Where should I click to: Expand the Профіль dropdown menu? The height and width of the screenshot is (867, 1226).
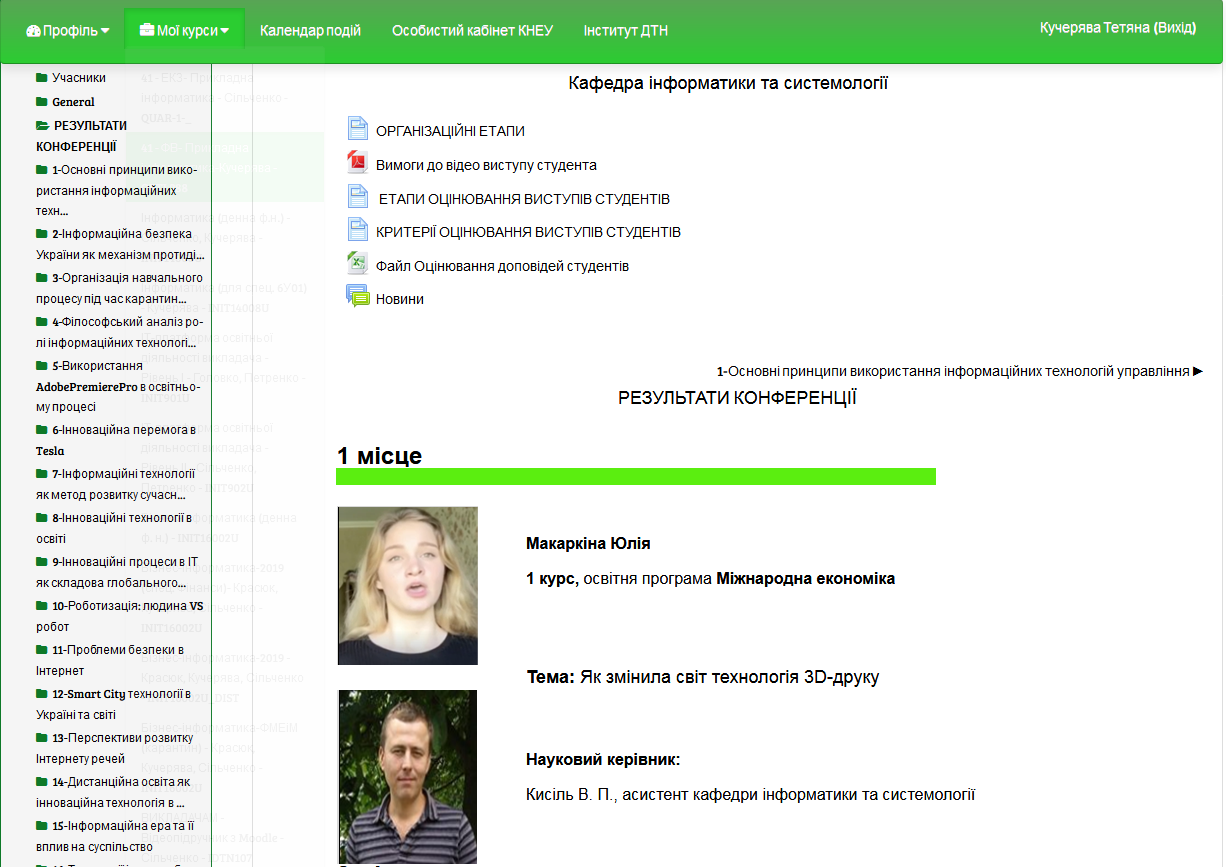pyautogui.click(x=68, y=31)
